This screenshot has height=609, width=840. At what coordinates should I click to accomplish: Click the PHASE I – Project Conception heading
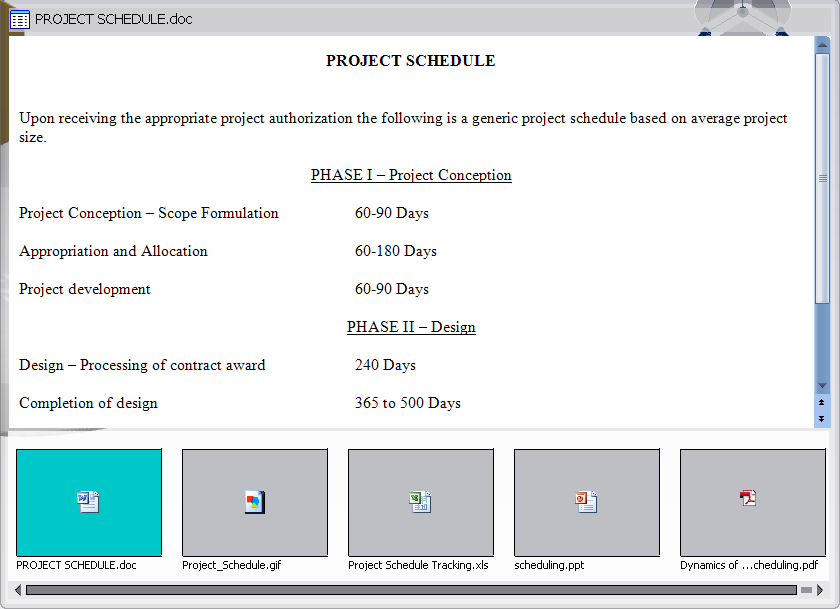click(411, 175)
